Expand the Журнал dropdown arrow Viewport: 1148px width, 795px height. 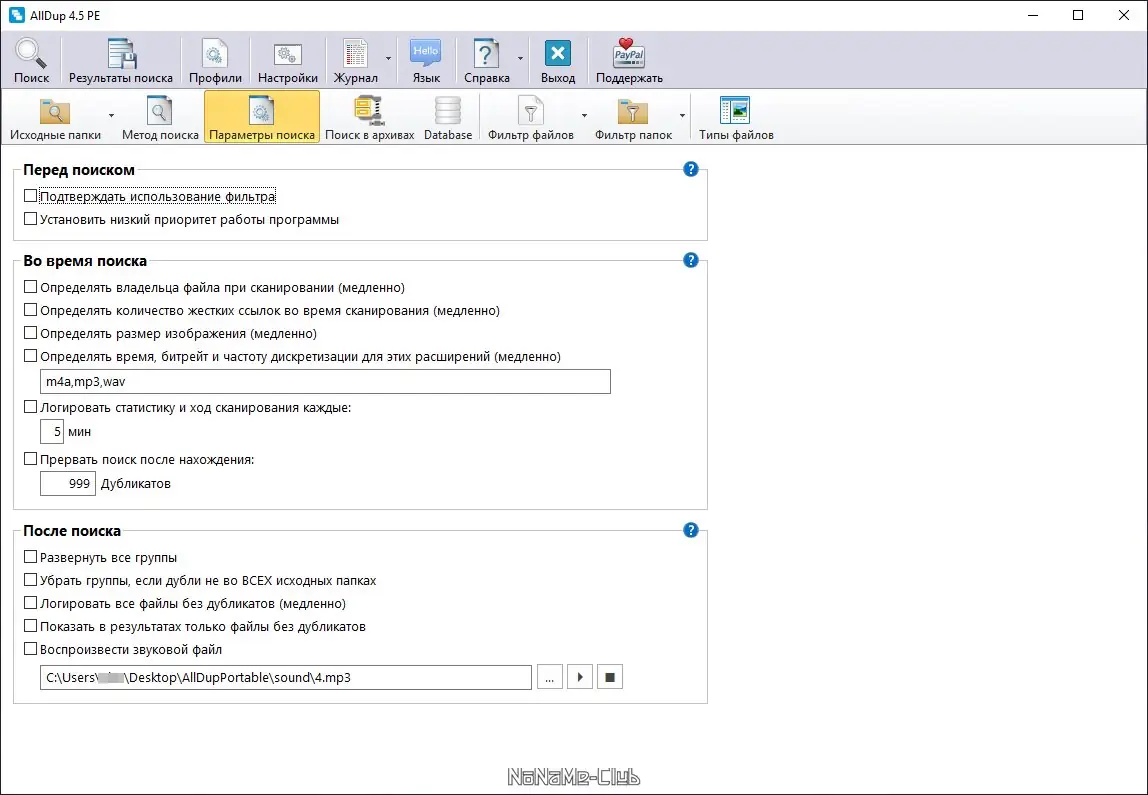pyautogui.click(x=389, y=59)
